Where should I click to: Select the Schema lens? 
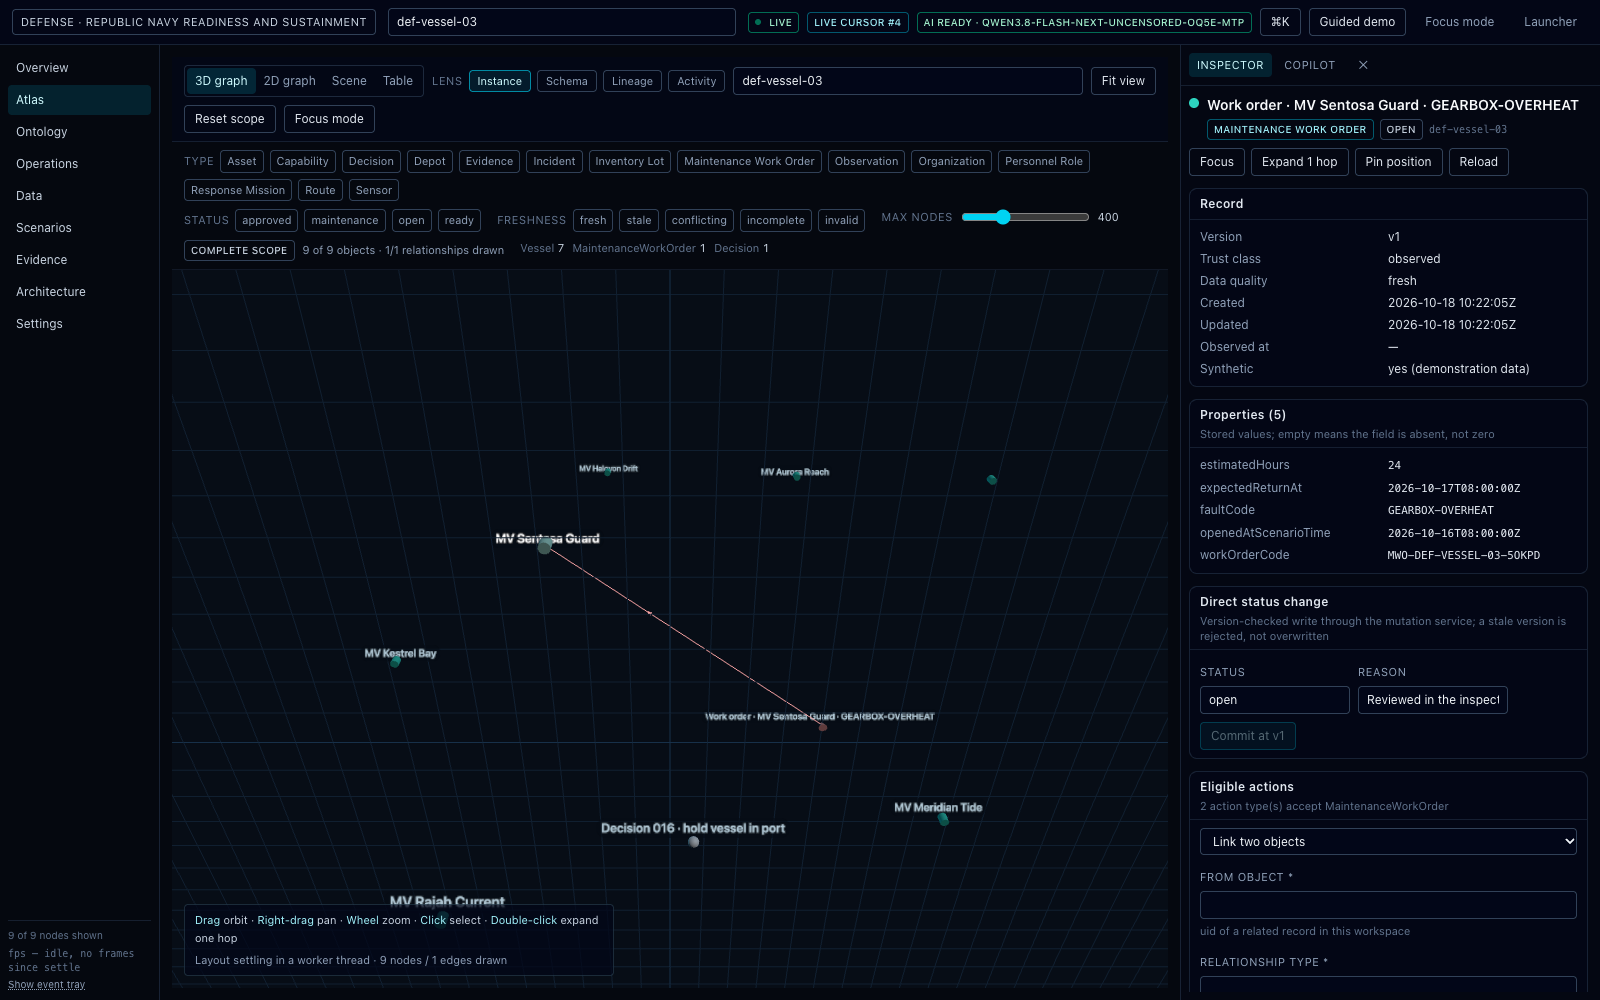coord(567,81)
